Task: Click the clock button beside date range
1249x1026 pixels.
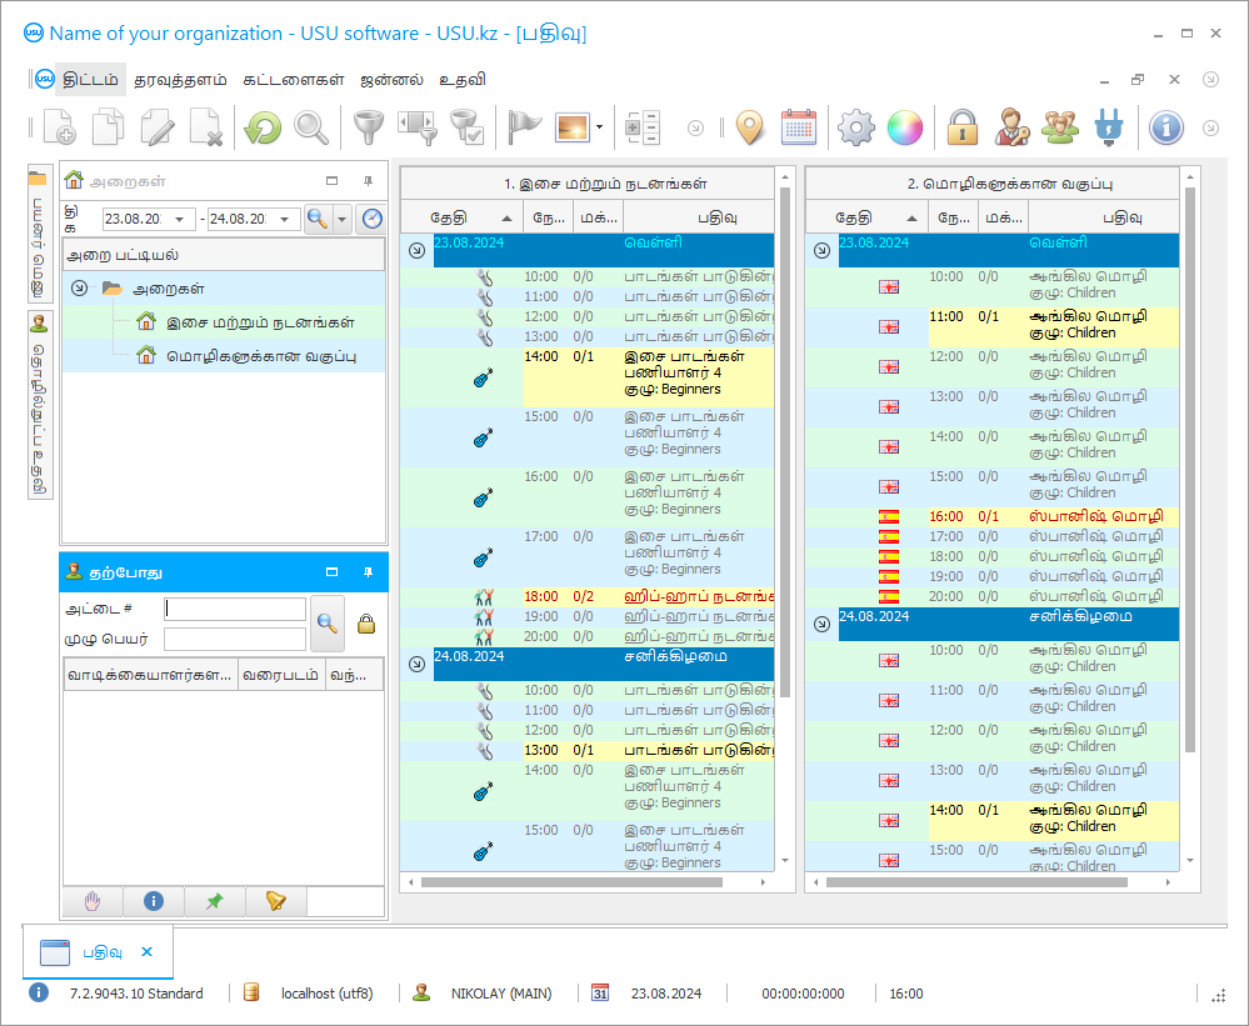Action: tap(372, 218)
